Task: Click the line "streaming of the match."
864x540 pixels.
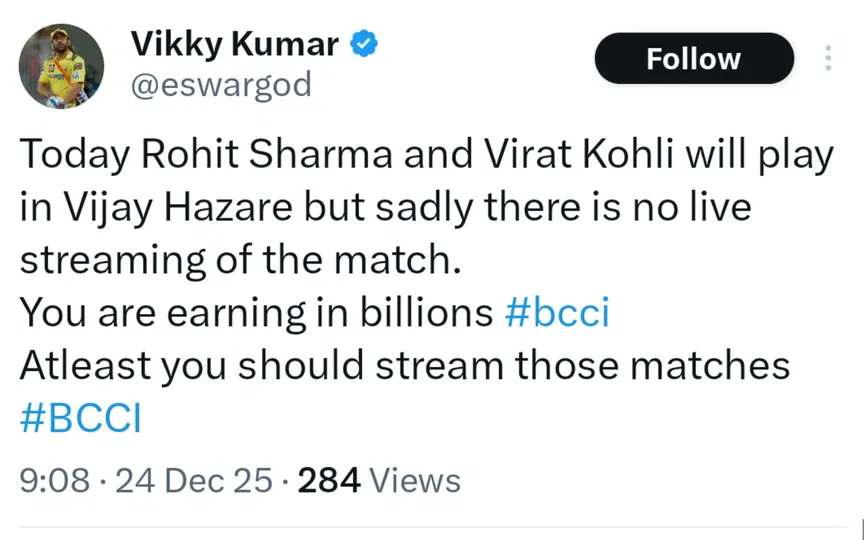Action: [243, 262]
